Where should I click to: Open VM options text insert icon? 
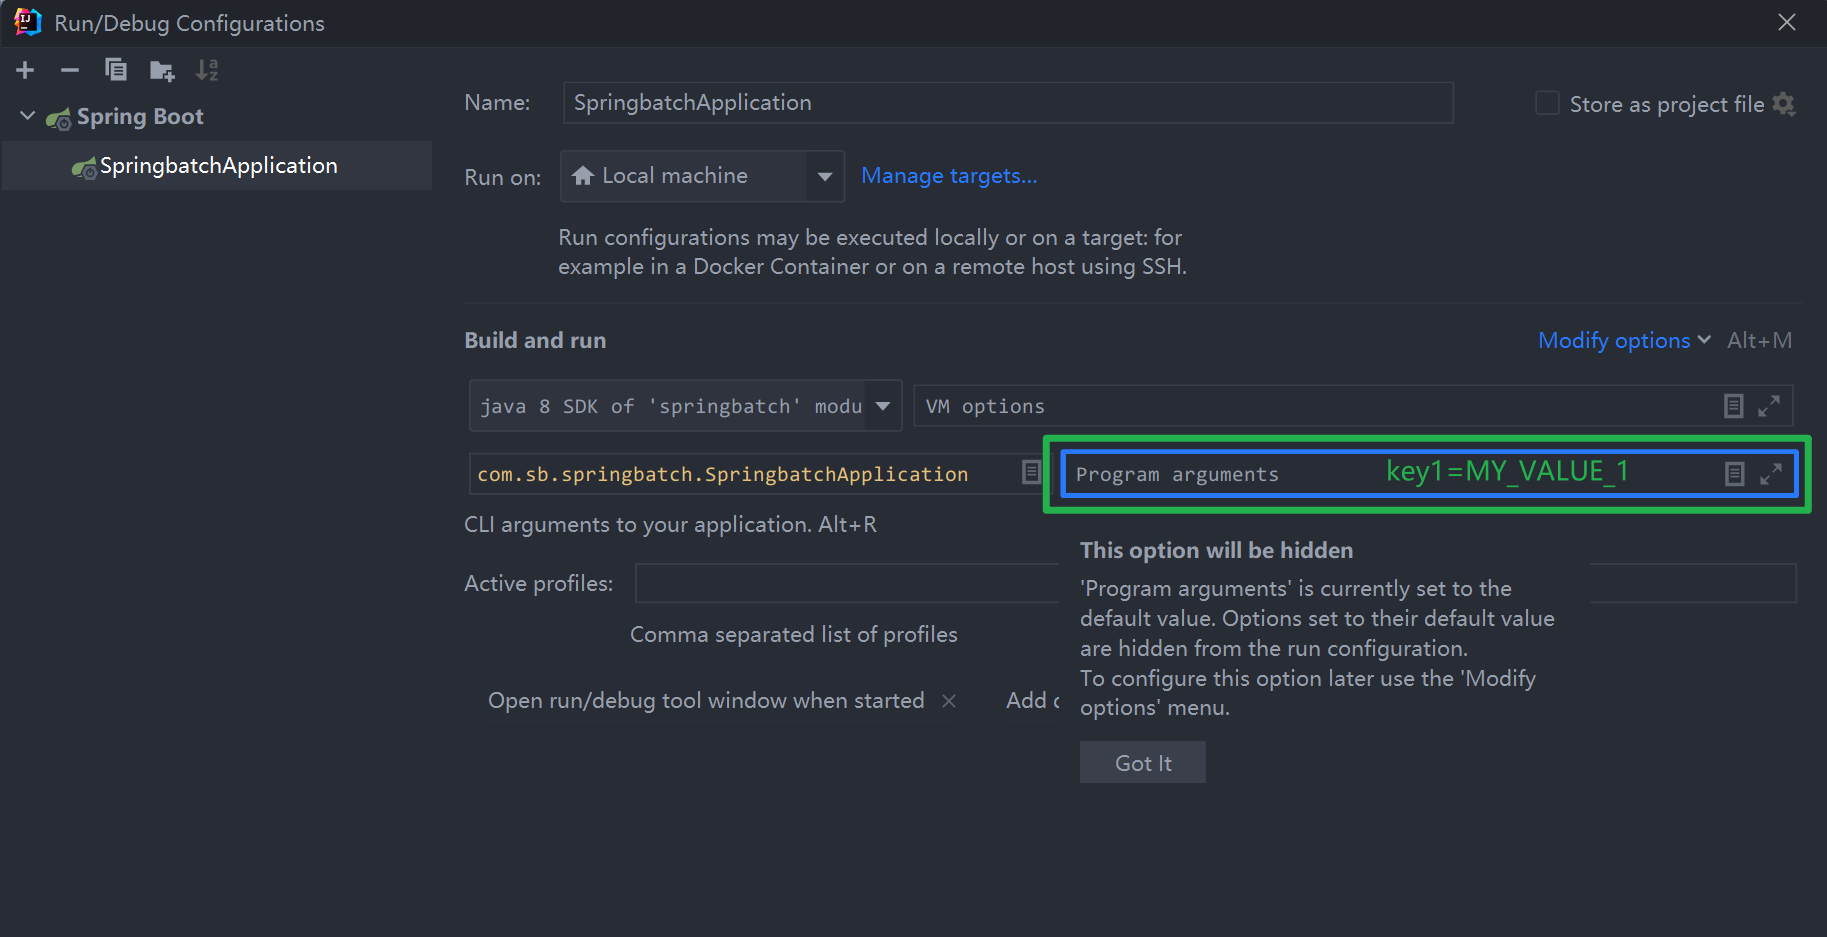1734,406
